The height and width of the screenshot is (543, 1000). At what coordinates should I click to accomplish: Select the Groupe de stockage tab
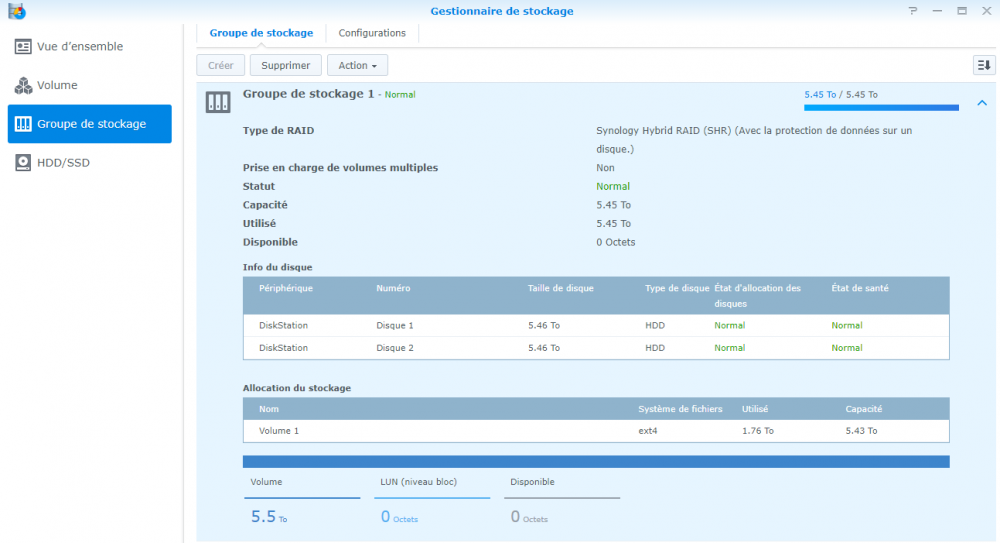click(261, 33)
